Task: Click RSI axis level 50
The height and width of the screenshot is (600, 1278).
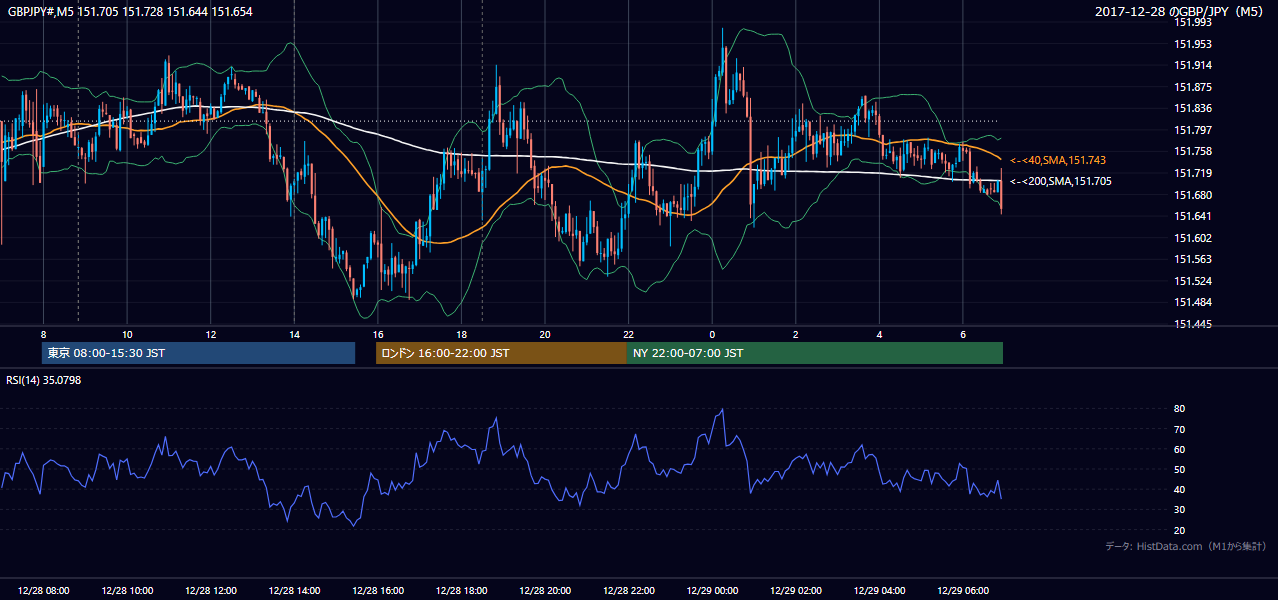Action: 1180,469
